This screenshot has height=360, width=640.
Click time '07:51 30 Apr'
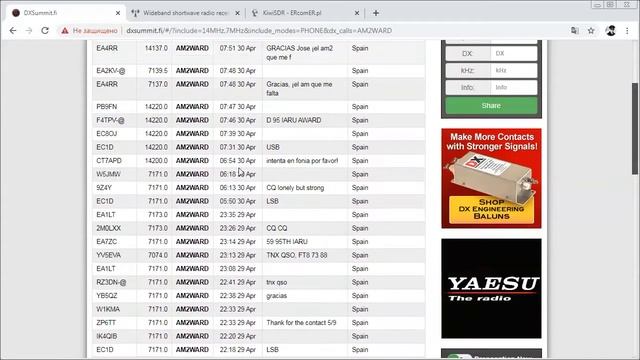(x=238, y=48)
